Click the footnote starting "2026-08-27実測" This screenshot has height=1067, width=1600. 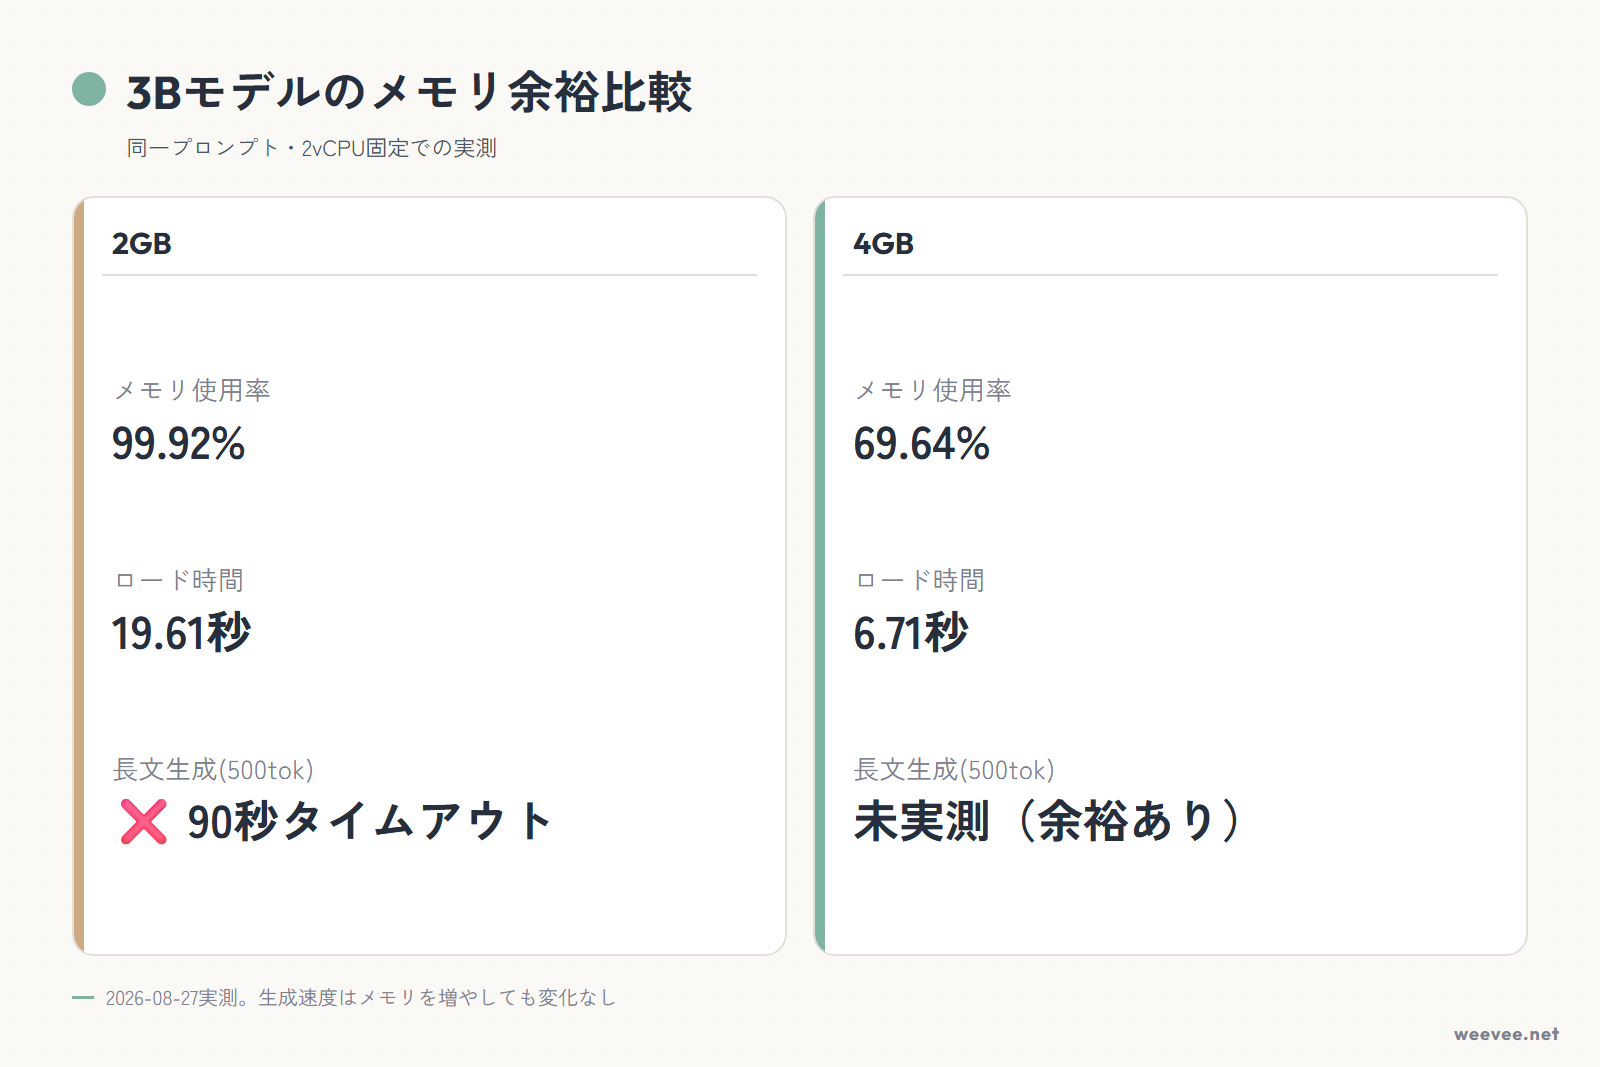coord(360,998)
